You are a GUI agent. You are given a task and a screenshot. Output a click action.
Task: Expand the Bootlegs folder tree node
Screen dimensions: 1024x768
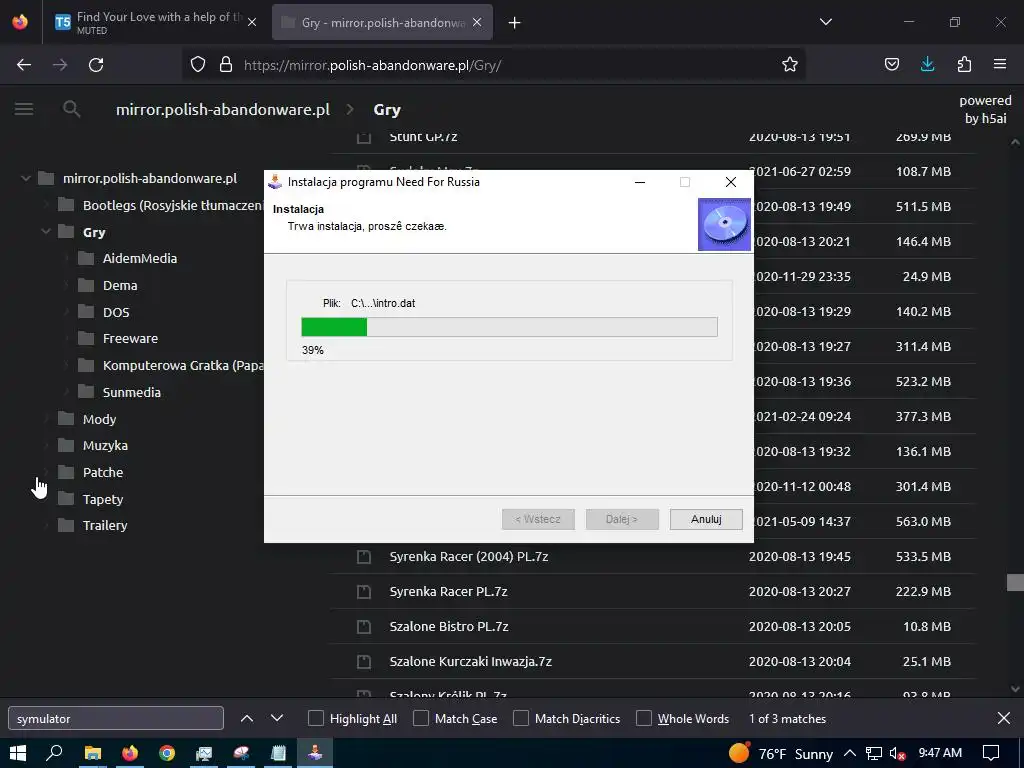(46, 205)
